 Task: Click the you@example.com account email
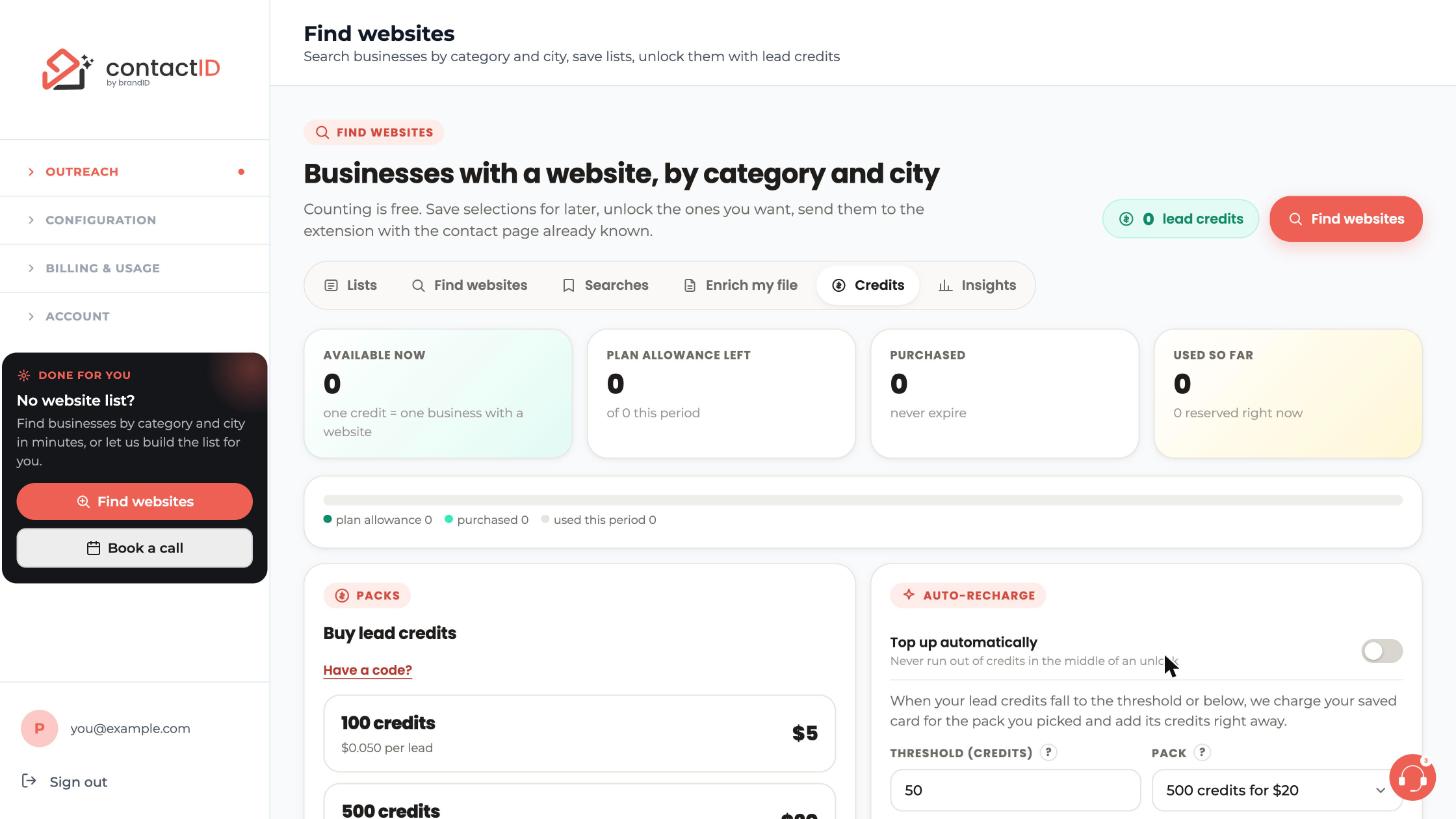click(130, 728)
